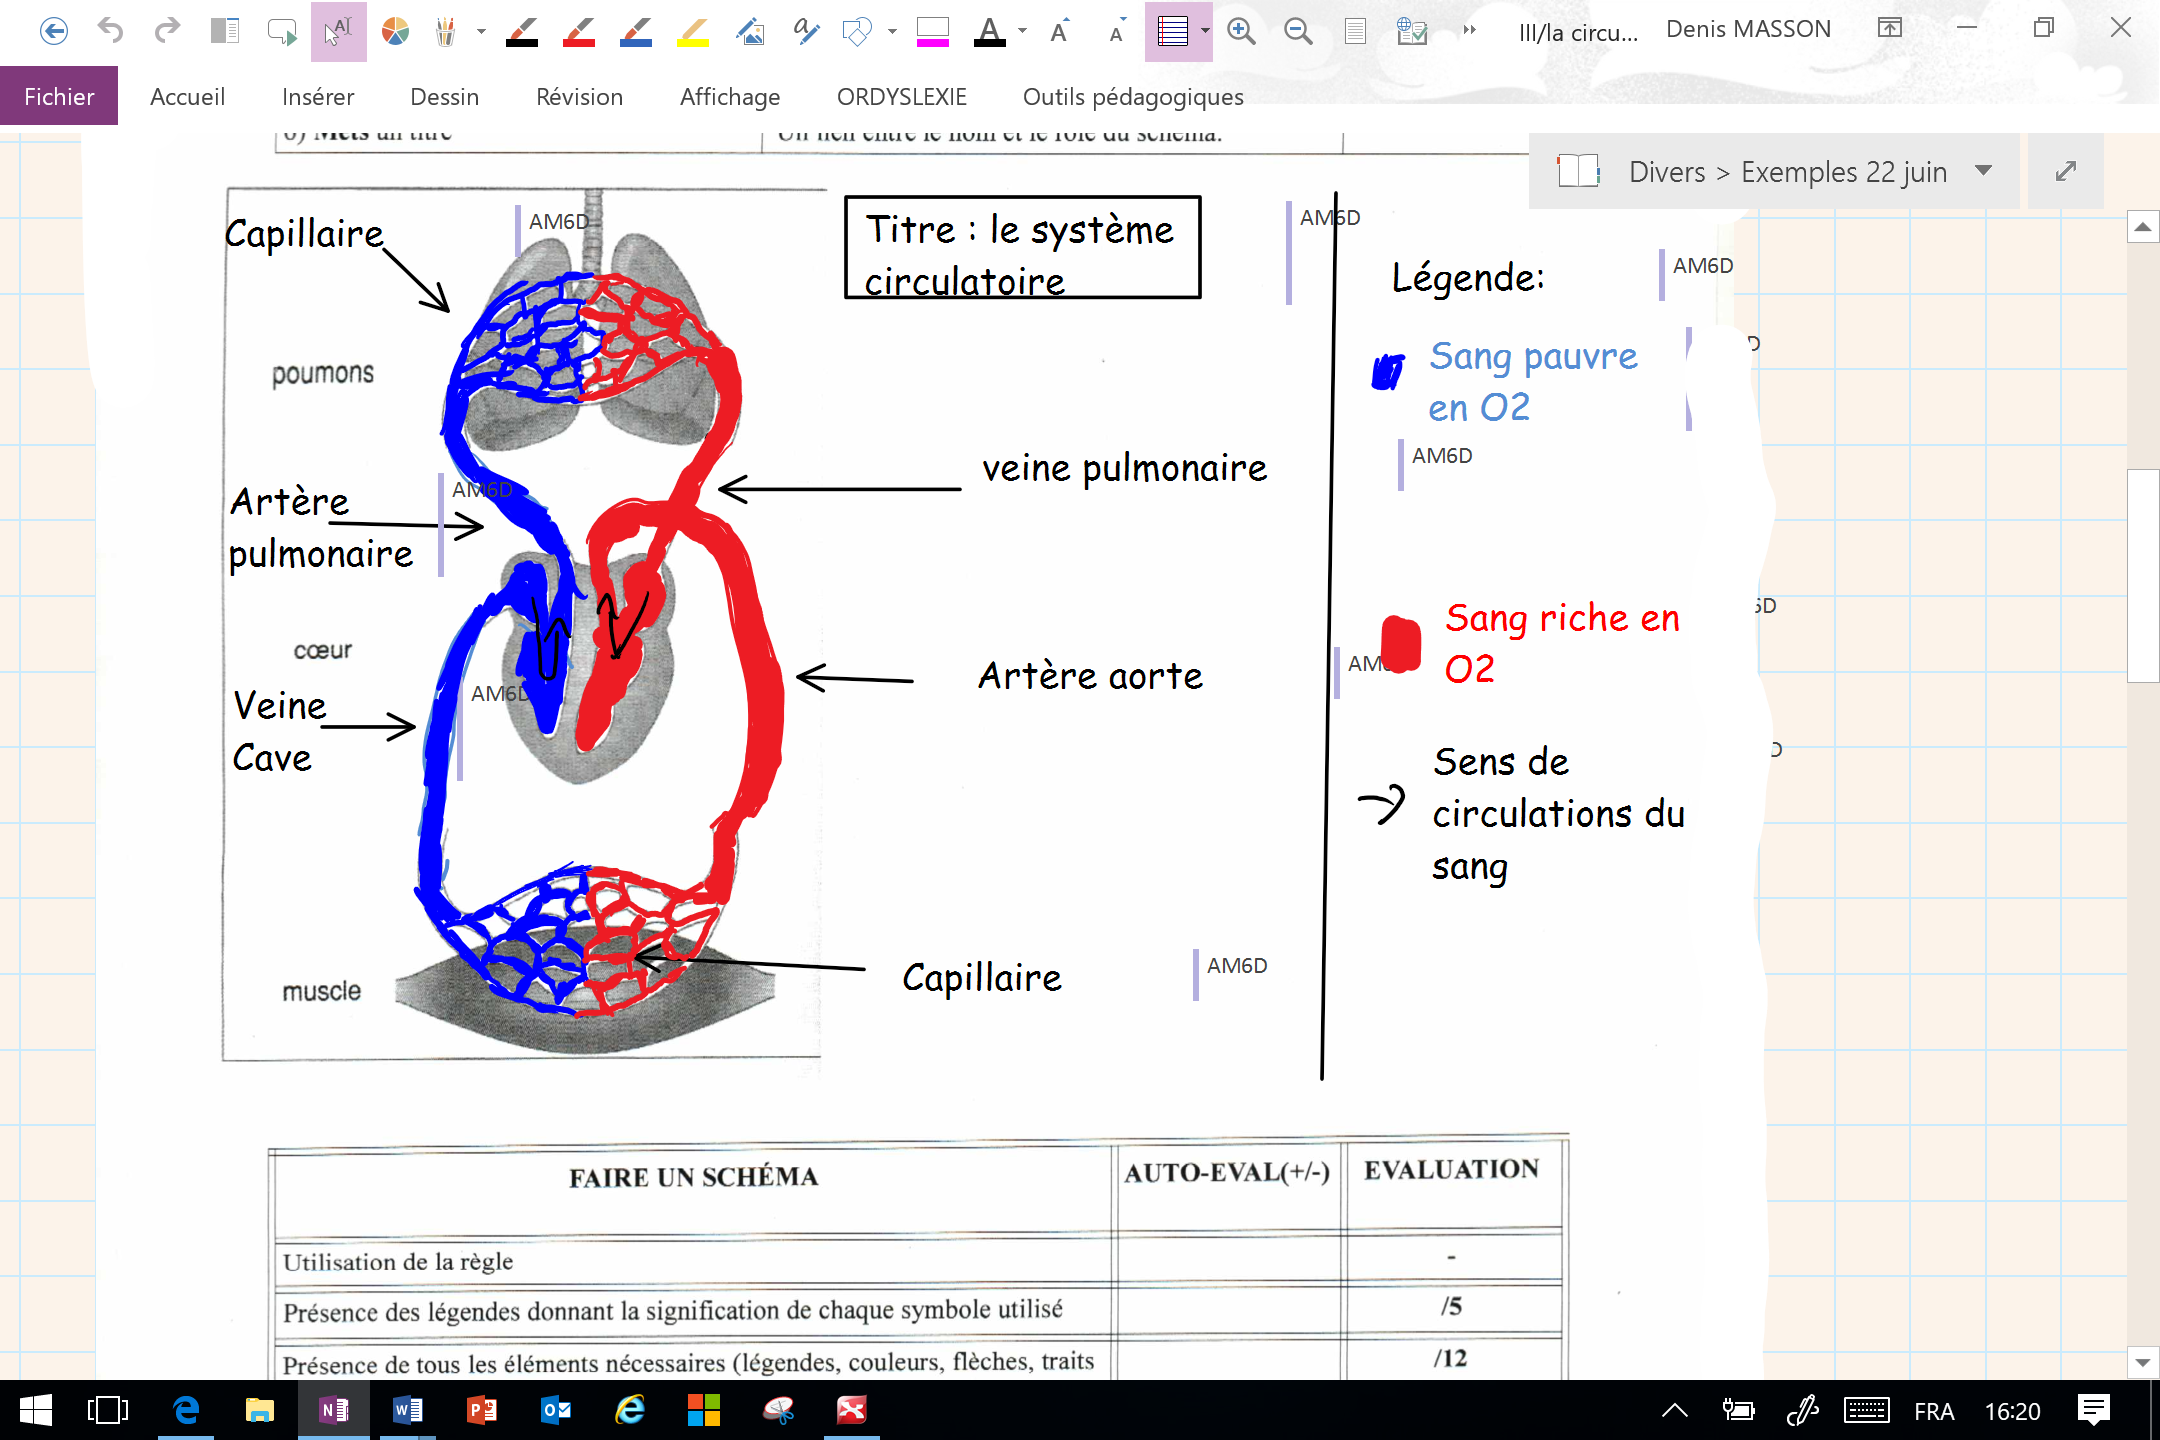The height and width of the screenshot is (1440, 2160).
Task: Open Word from the taskbar
Action: (408, 1410)
